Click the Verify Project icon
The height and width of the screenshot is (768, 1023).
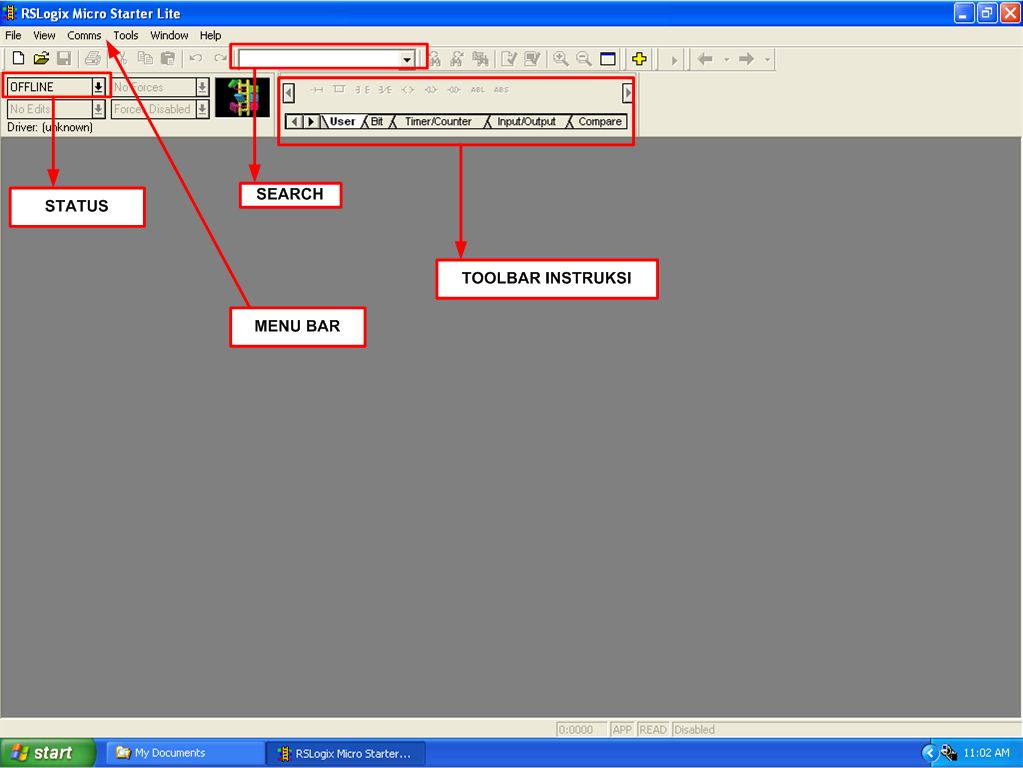point(532,59)
